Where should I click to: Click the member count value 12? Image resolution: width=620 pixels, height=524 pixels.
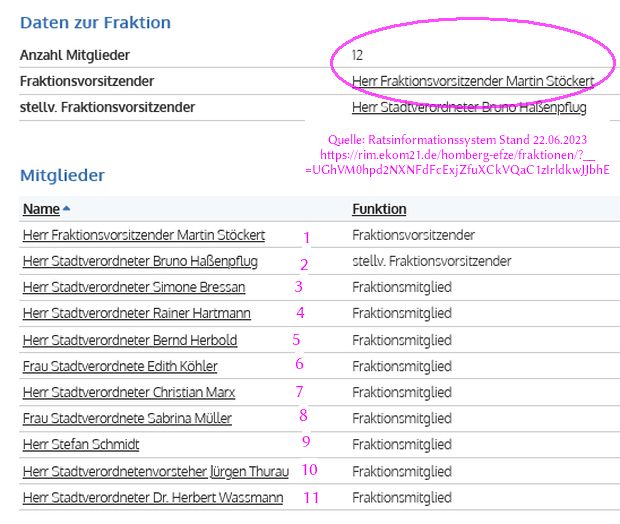coord(357,55)
